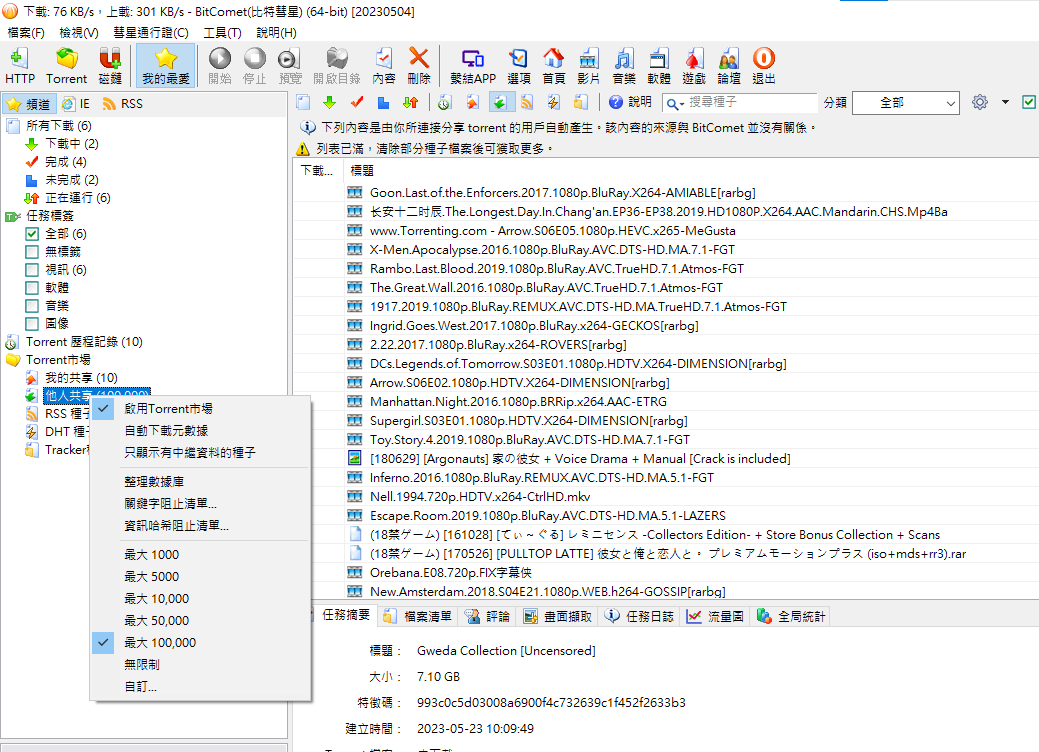1039x752 pixels.
Task: Open the 分類 全部 combo box
Action: tap(905, 103)
